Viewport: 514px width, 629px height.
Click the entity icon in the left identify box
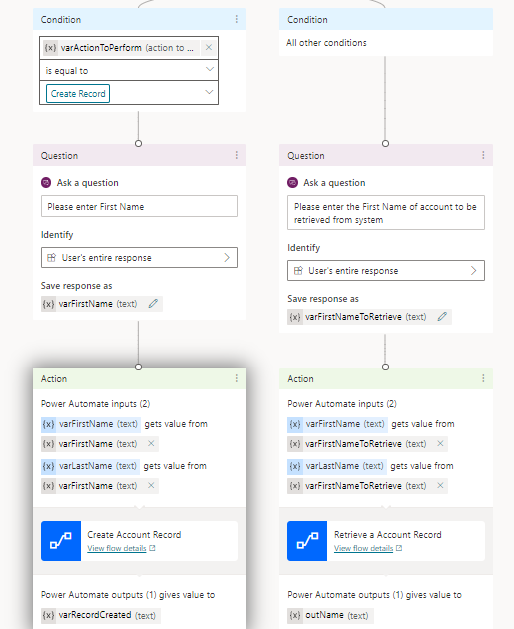51,258
